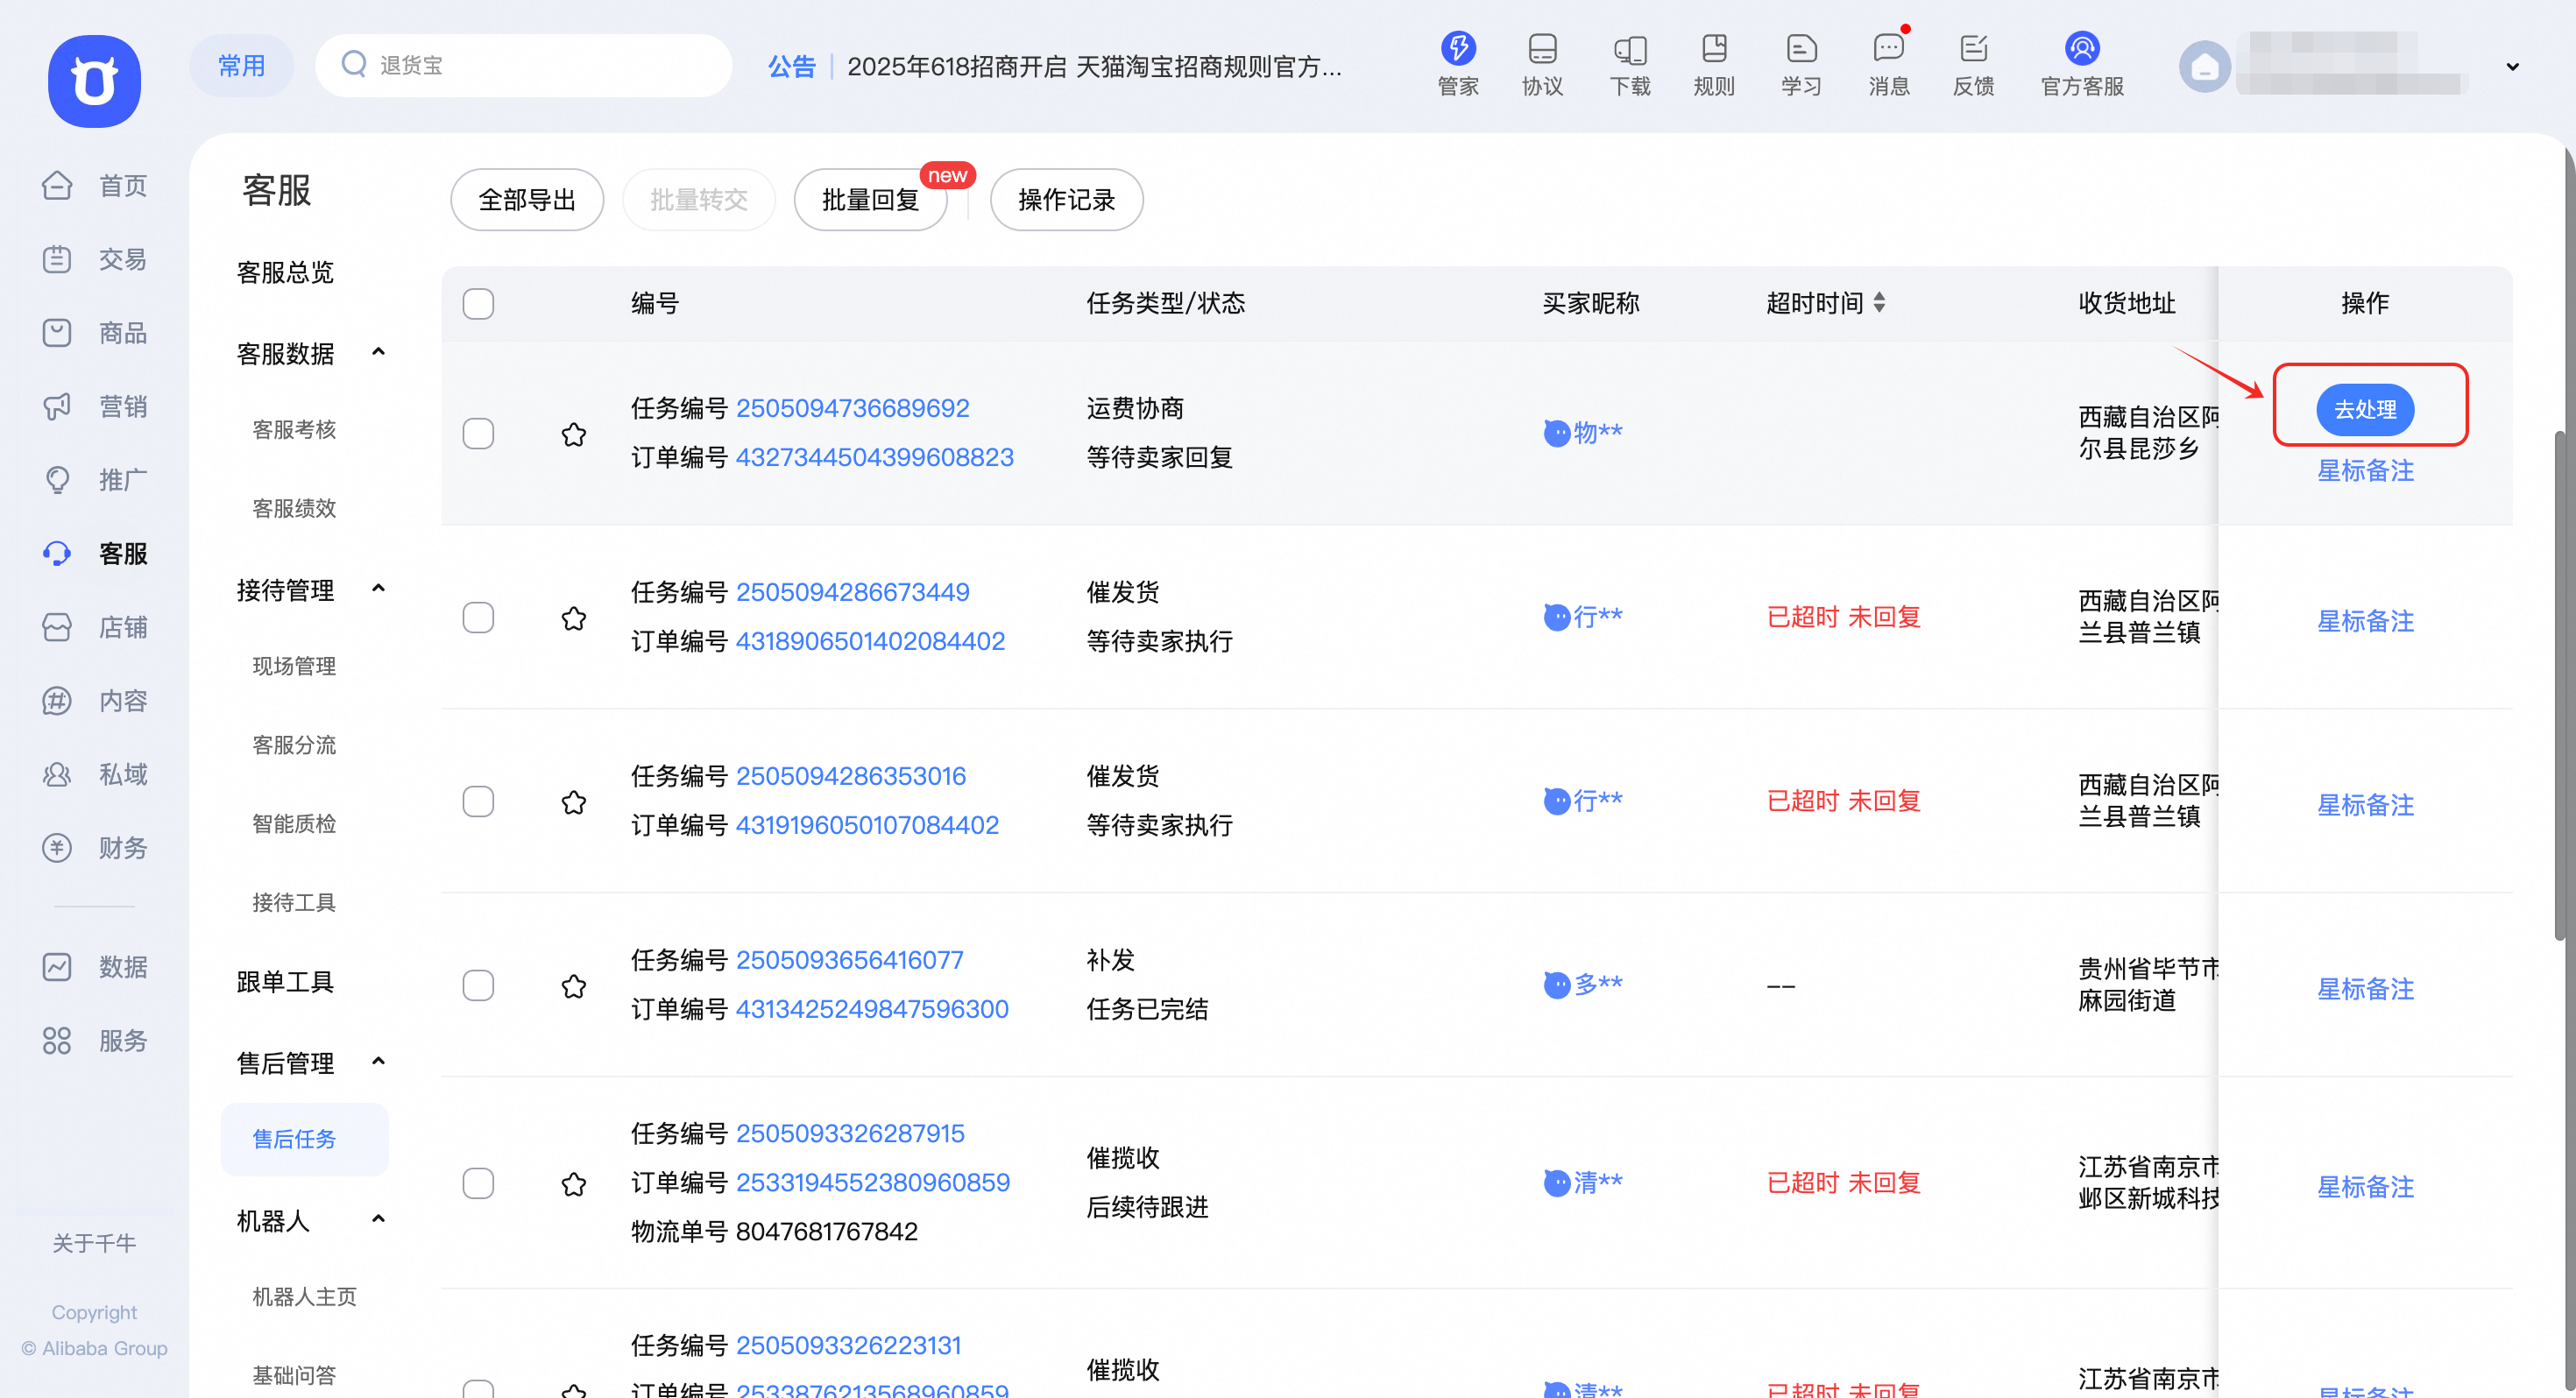Collapse the 售后管理 section
Screen dimensions: 2576x1398
378,1061
